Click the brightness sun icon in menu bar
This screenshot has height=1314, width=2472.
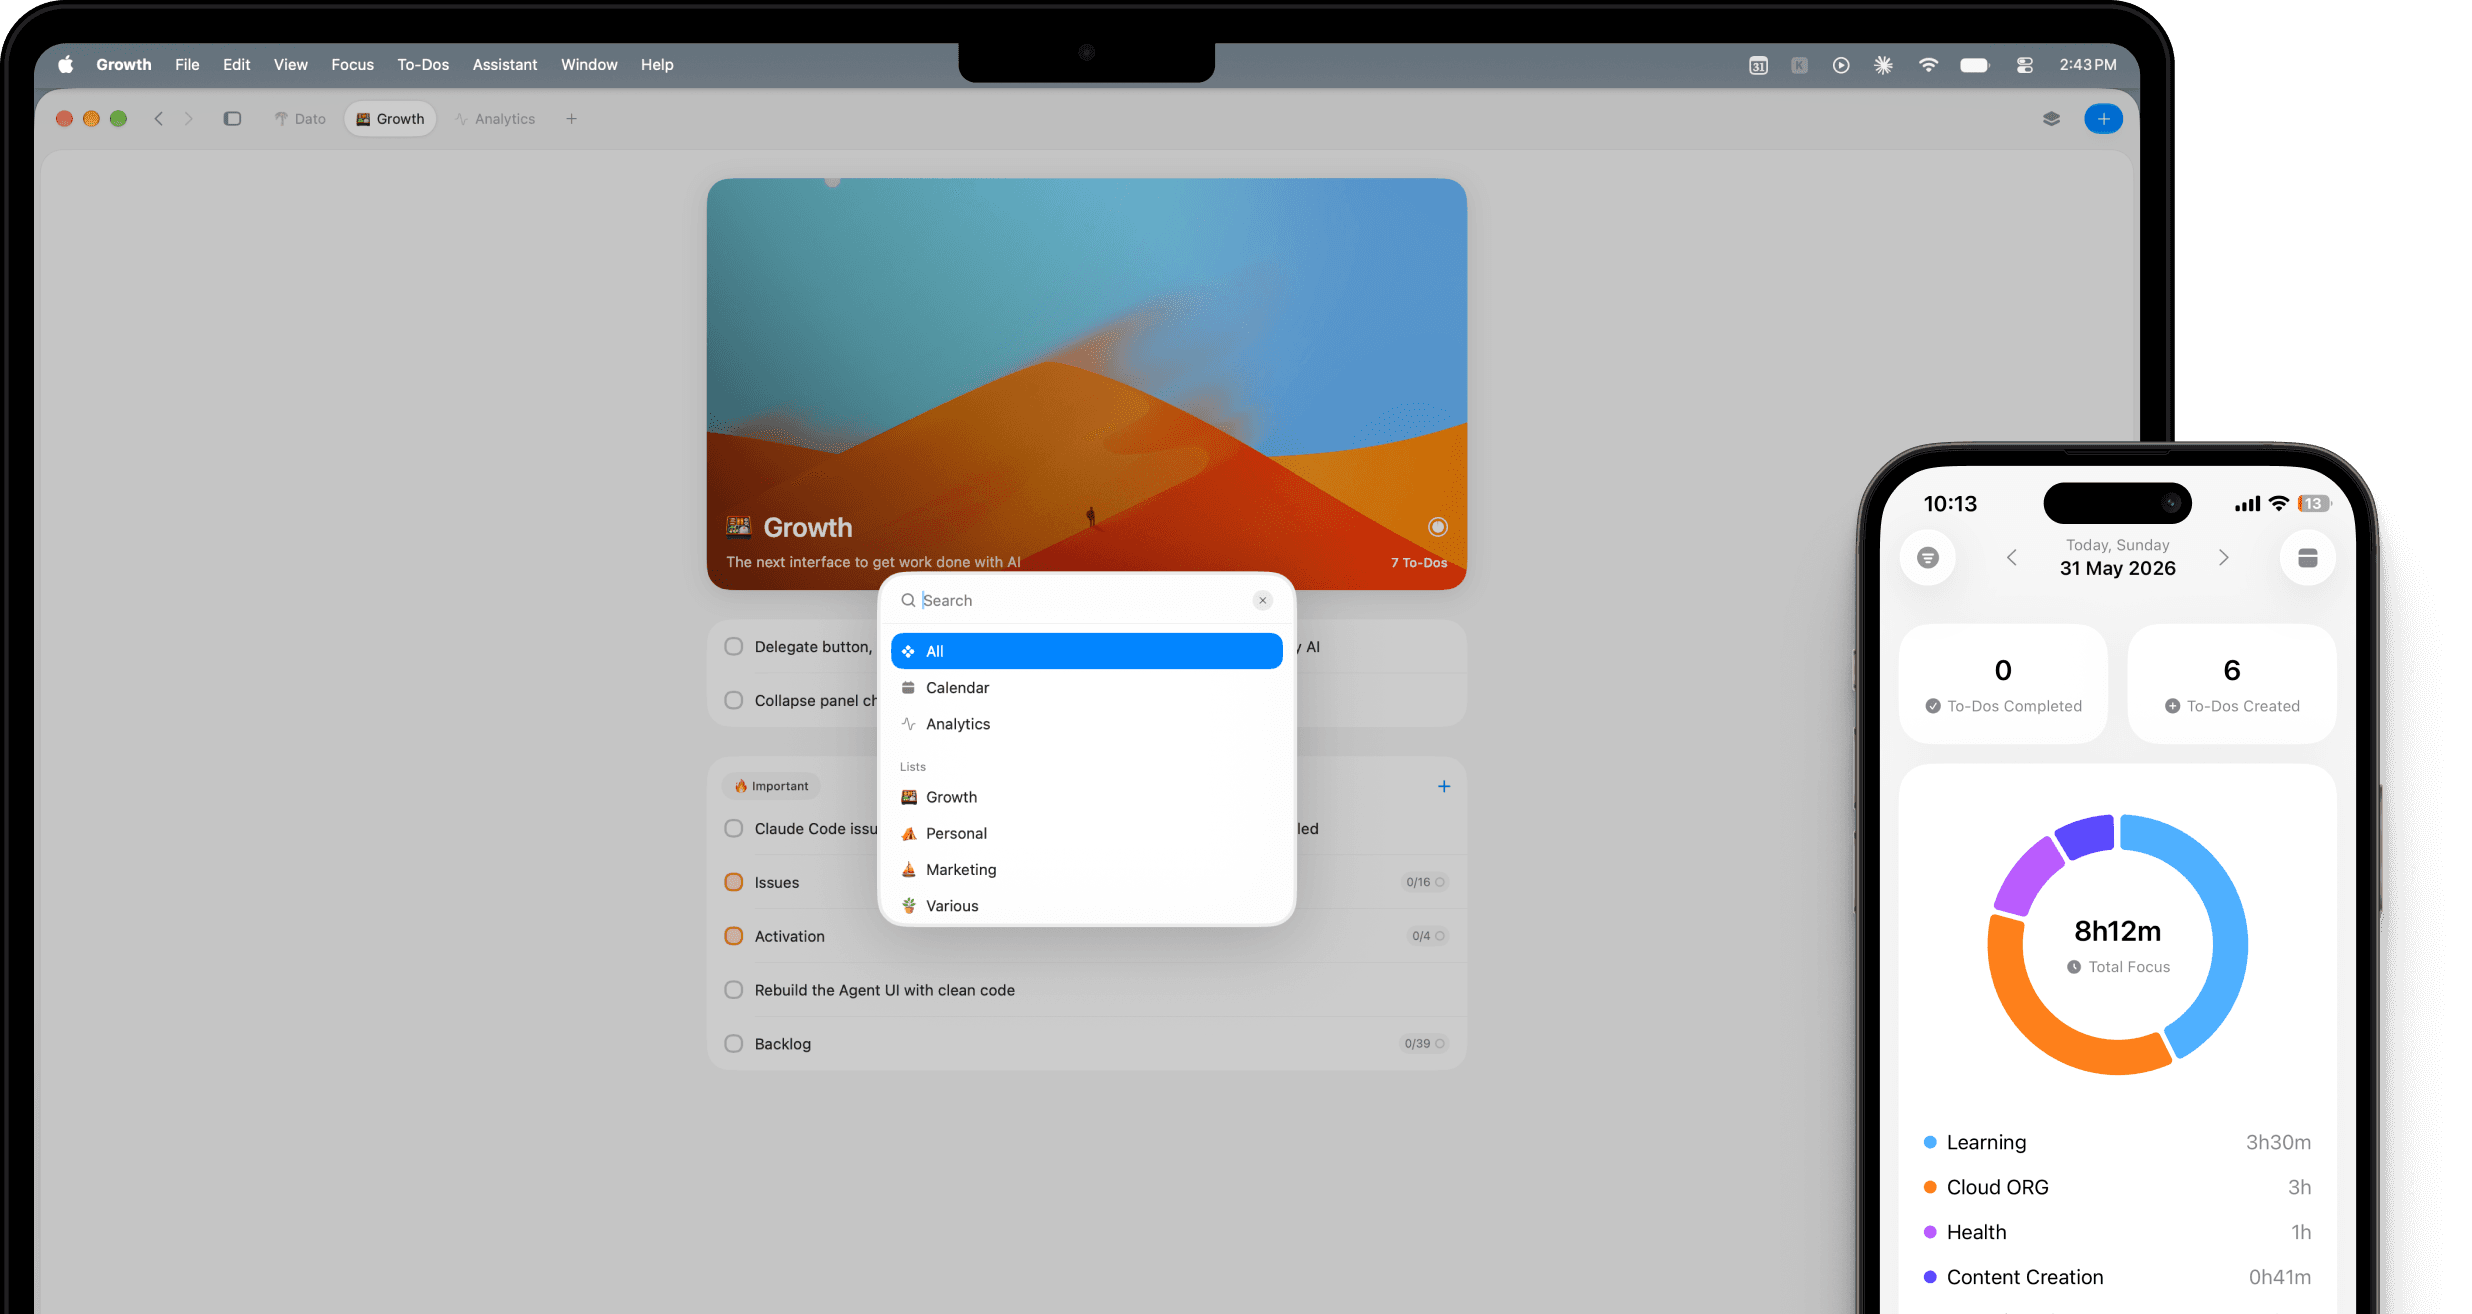1883,65
